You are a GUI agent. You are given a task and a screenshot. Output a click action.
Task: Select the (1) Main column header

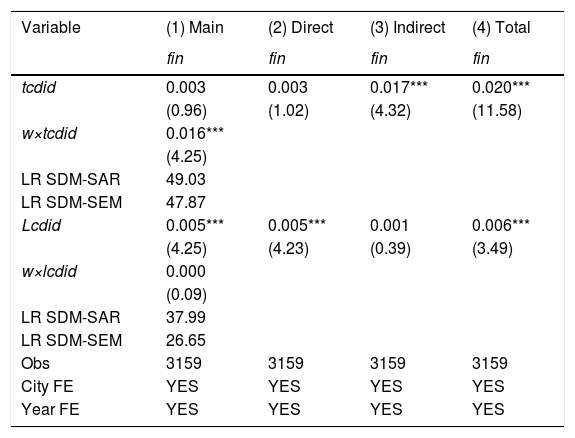click(195, 28)
